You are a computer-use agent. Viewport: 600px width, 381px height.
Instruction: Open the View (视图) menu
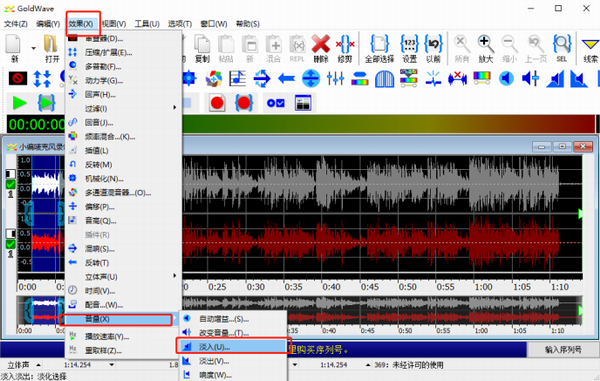[114, 24]
